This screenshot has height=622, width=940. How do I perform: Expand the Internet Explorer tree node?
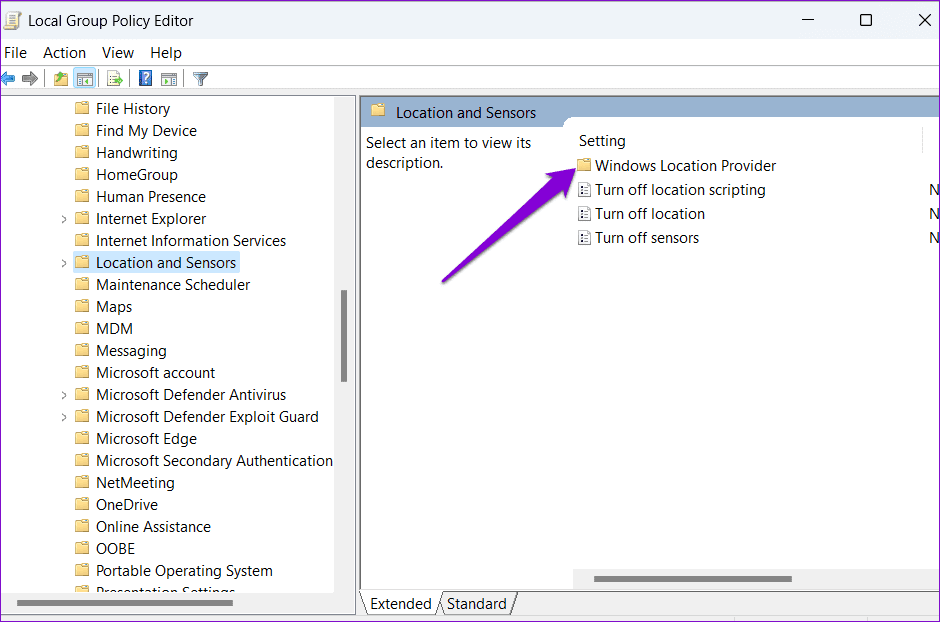tap(64, 219)
